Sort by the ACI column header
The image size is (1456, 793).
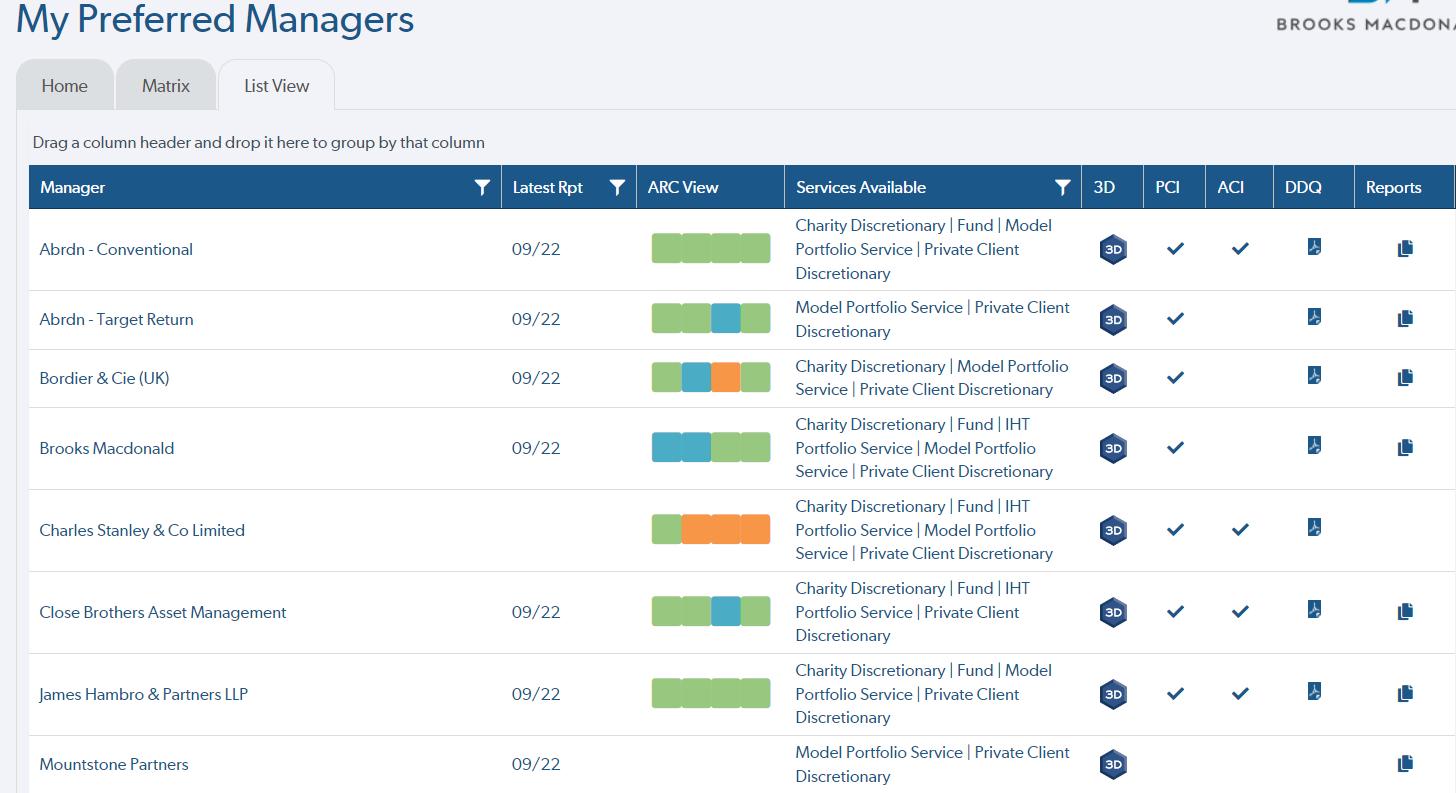pyautogui.click(x=1230, y=187)
